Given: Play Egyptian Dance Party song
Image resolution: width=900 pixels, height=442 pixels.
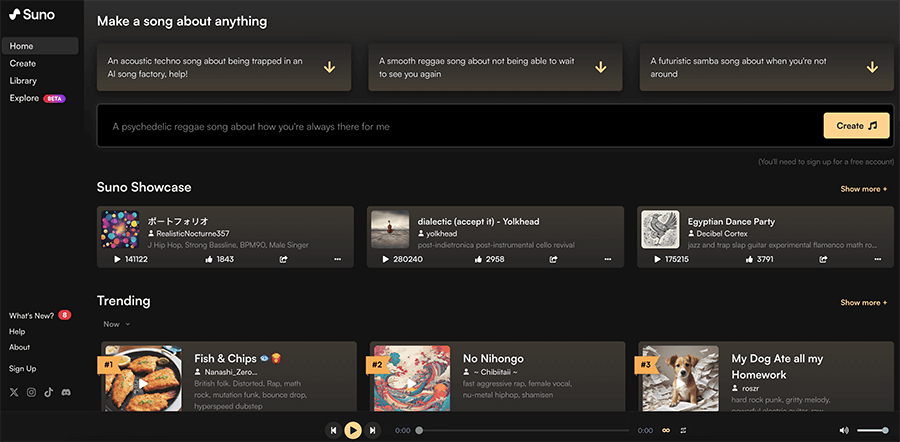Looking at the screenshot, I should click(x=671, y=259).
